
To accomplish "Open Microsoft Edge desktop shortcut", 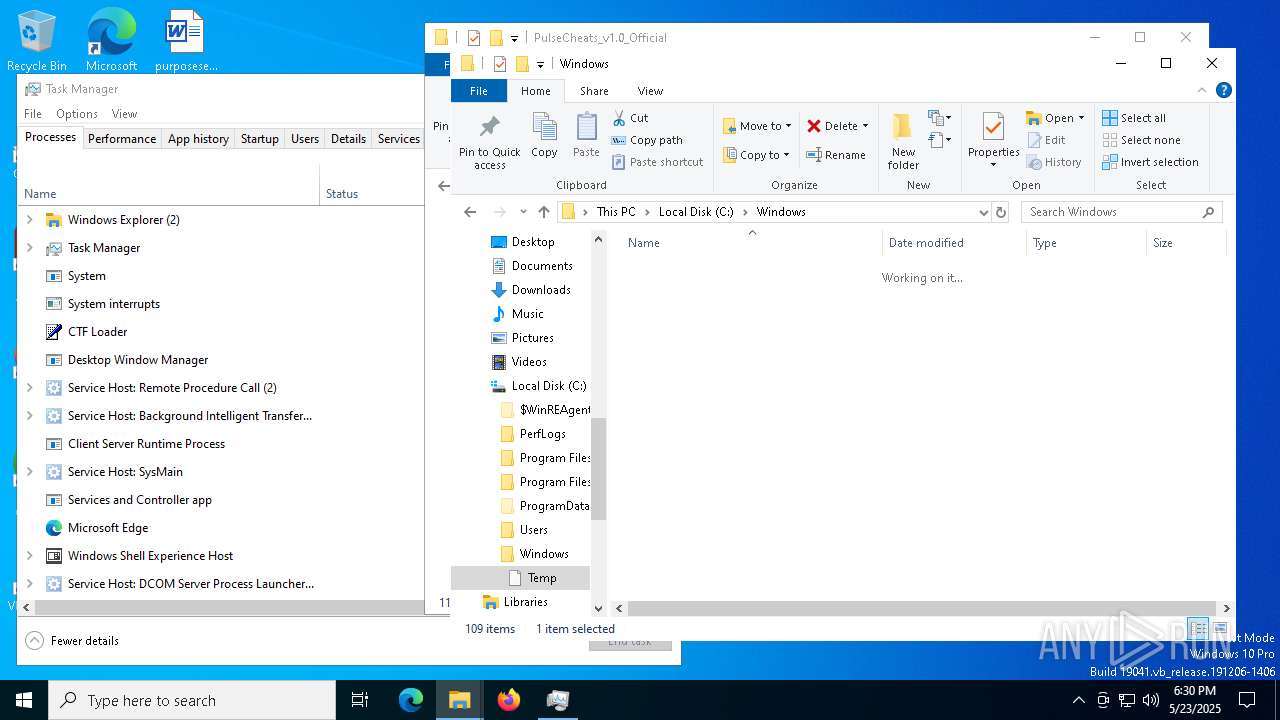I will click(111, 40).
